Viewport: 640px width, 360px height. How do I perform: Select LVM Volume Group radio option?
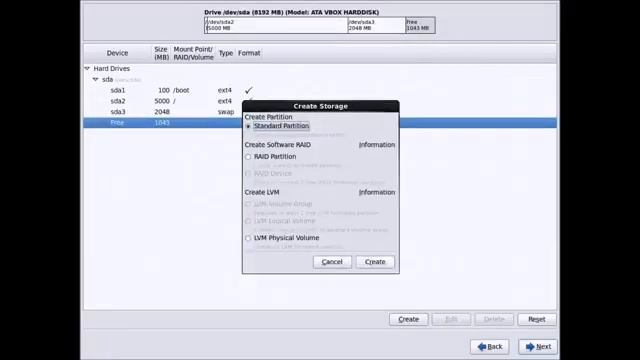click(248, 204)
